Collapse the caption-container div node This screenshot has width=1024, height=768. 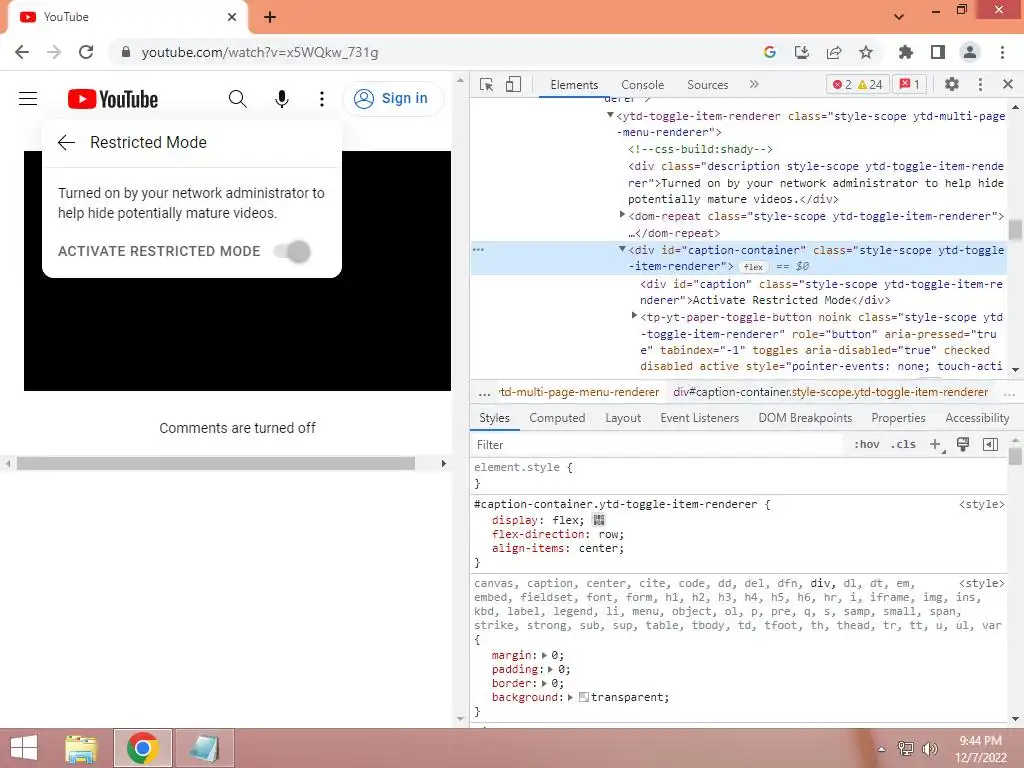click(x=622, y=249)
